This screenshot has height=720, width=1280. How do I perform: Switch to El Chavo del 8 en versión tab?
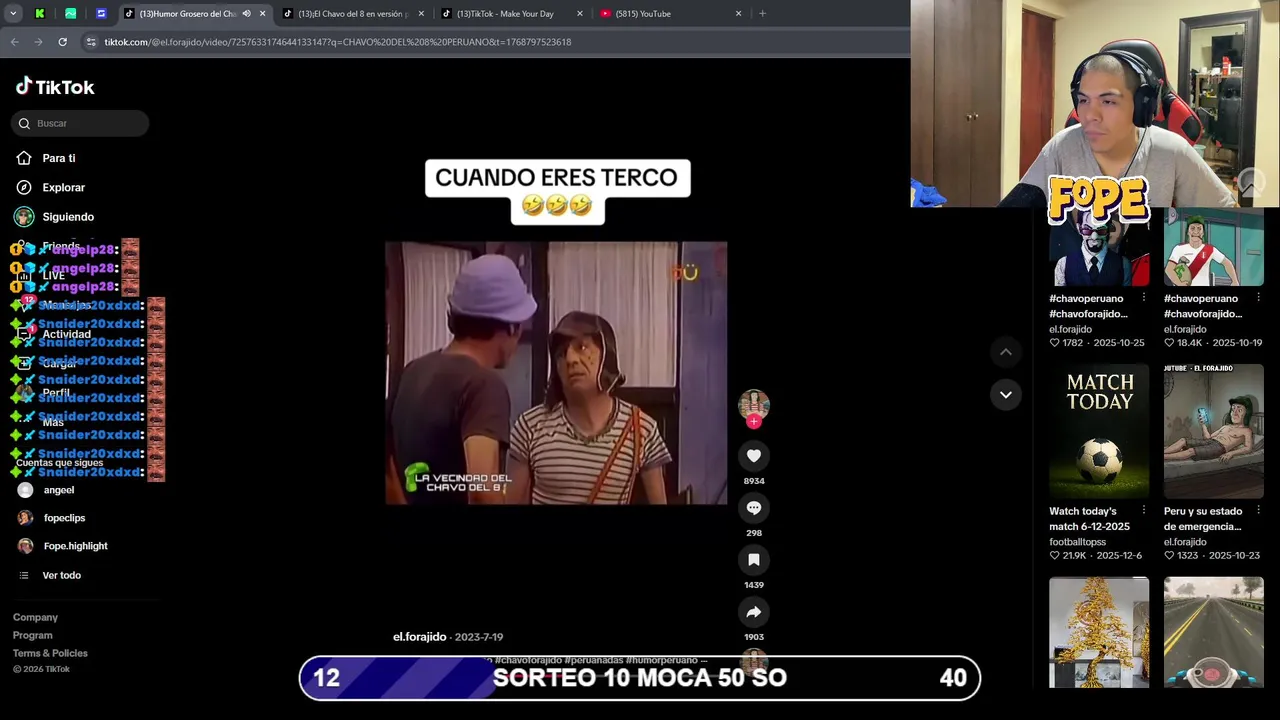[x=353, y=14]
